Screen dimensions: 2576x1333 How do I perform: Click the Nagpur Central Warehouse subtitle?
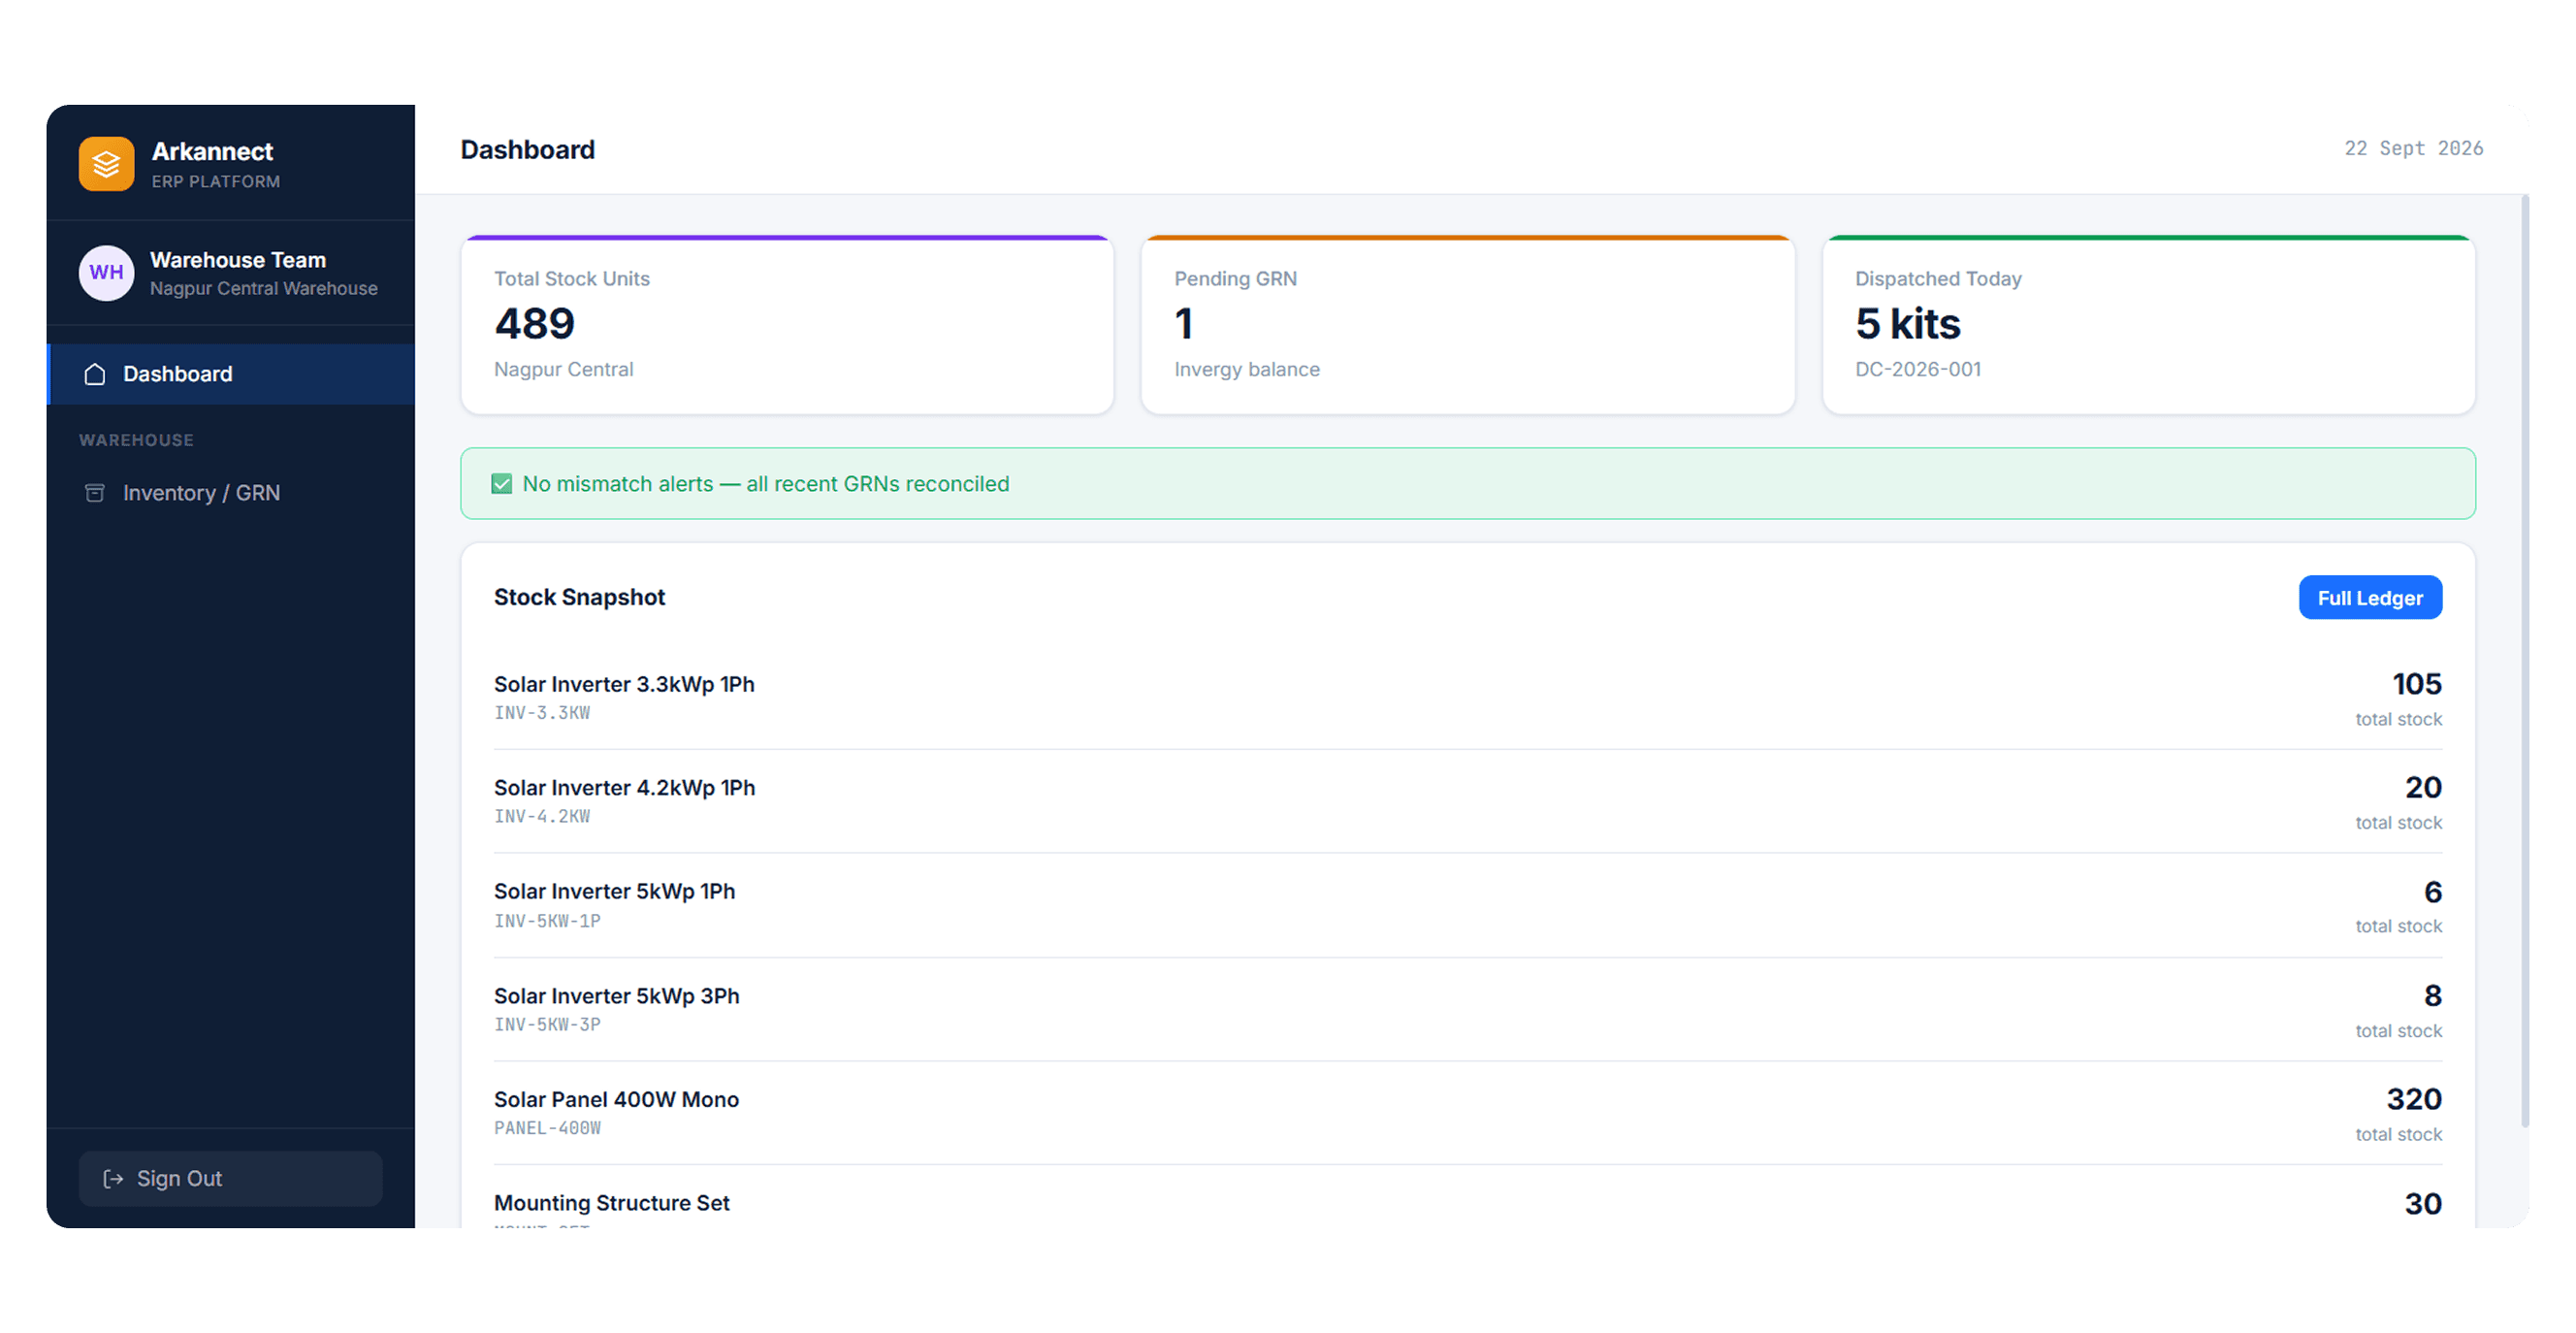click(x=264, y=288)
